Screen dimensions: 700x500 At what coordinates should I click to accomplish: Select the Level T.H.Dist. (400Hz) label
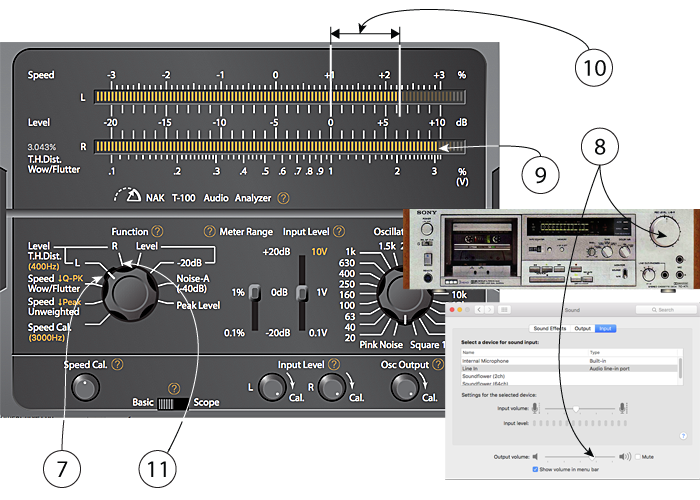pyautogui.click(x=44, y=256)
